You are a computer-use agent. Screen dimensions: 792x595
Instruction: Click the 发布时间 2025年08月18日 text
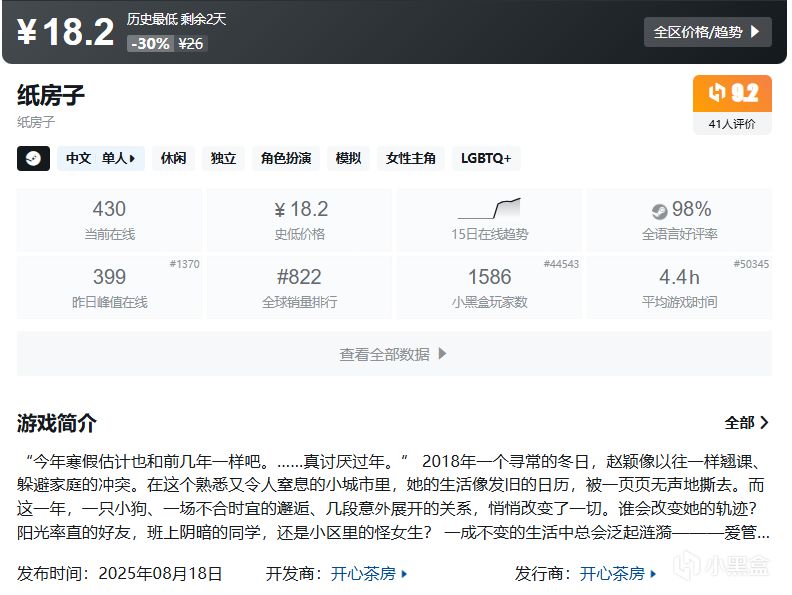pos(120,574)
